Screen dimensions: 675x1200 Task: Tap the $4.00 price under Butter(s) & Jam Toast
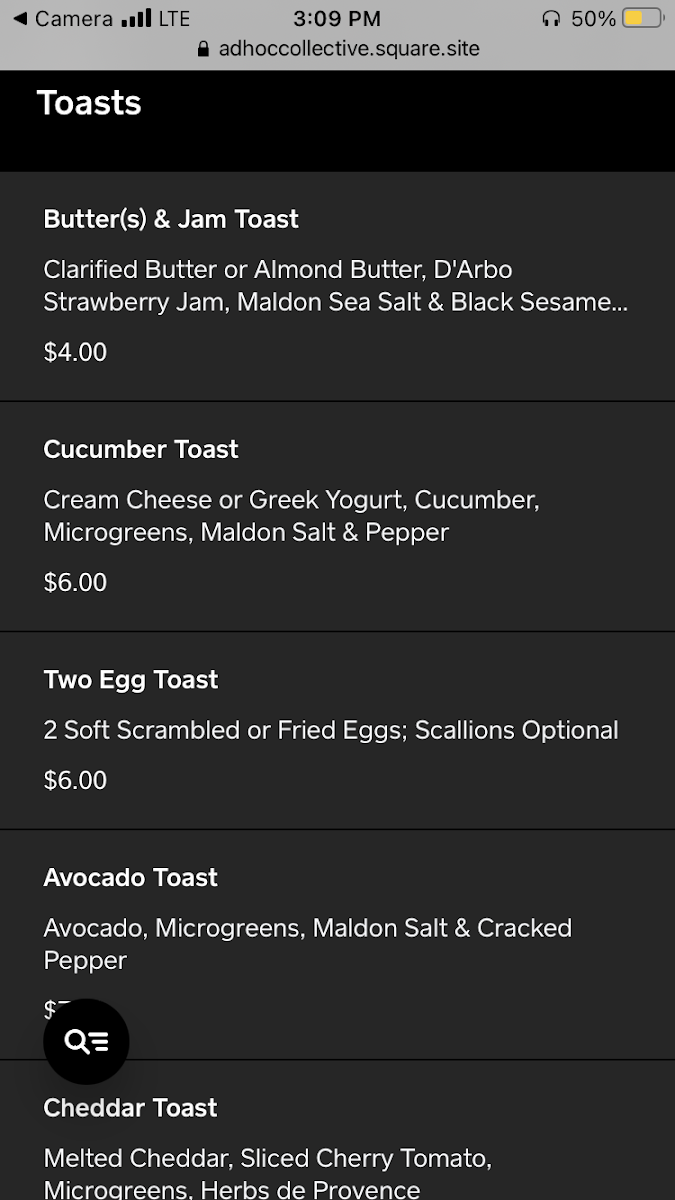tap(75, 352)
